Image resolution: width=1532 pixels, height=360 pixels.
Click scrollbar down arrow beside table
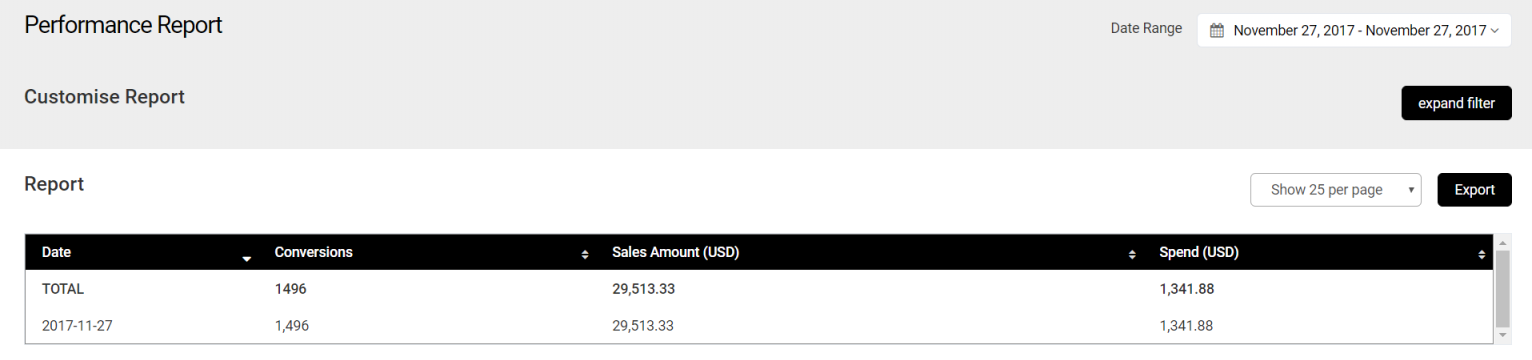(1503, 335)
